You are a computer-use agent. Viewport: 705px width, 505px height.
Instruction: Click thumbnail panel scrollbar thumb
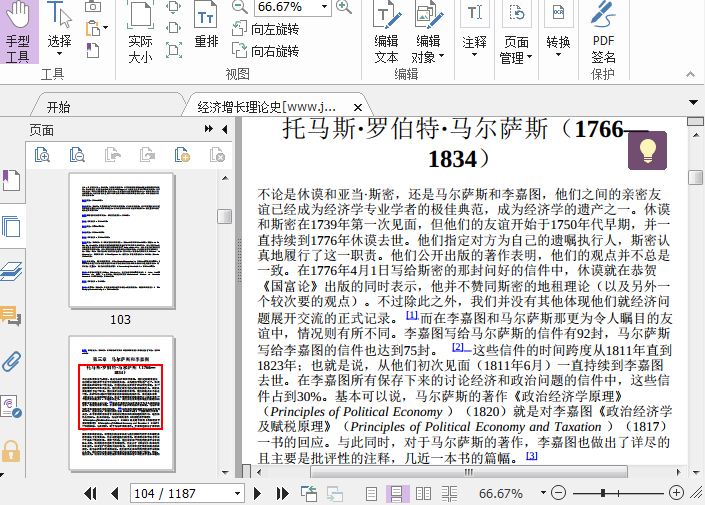click(x=224, y=216)
